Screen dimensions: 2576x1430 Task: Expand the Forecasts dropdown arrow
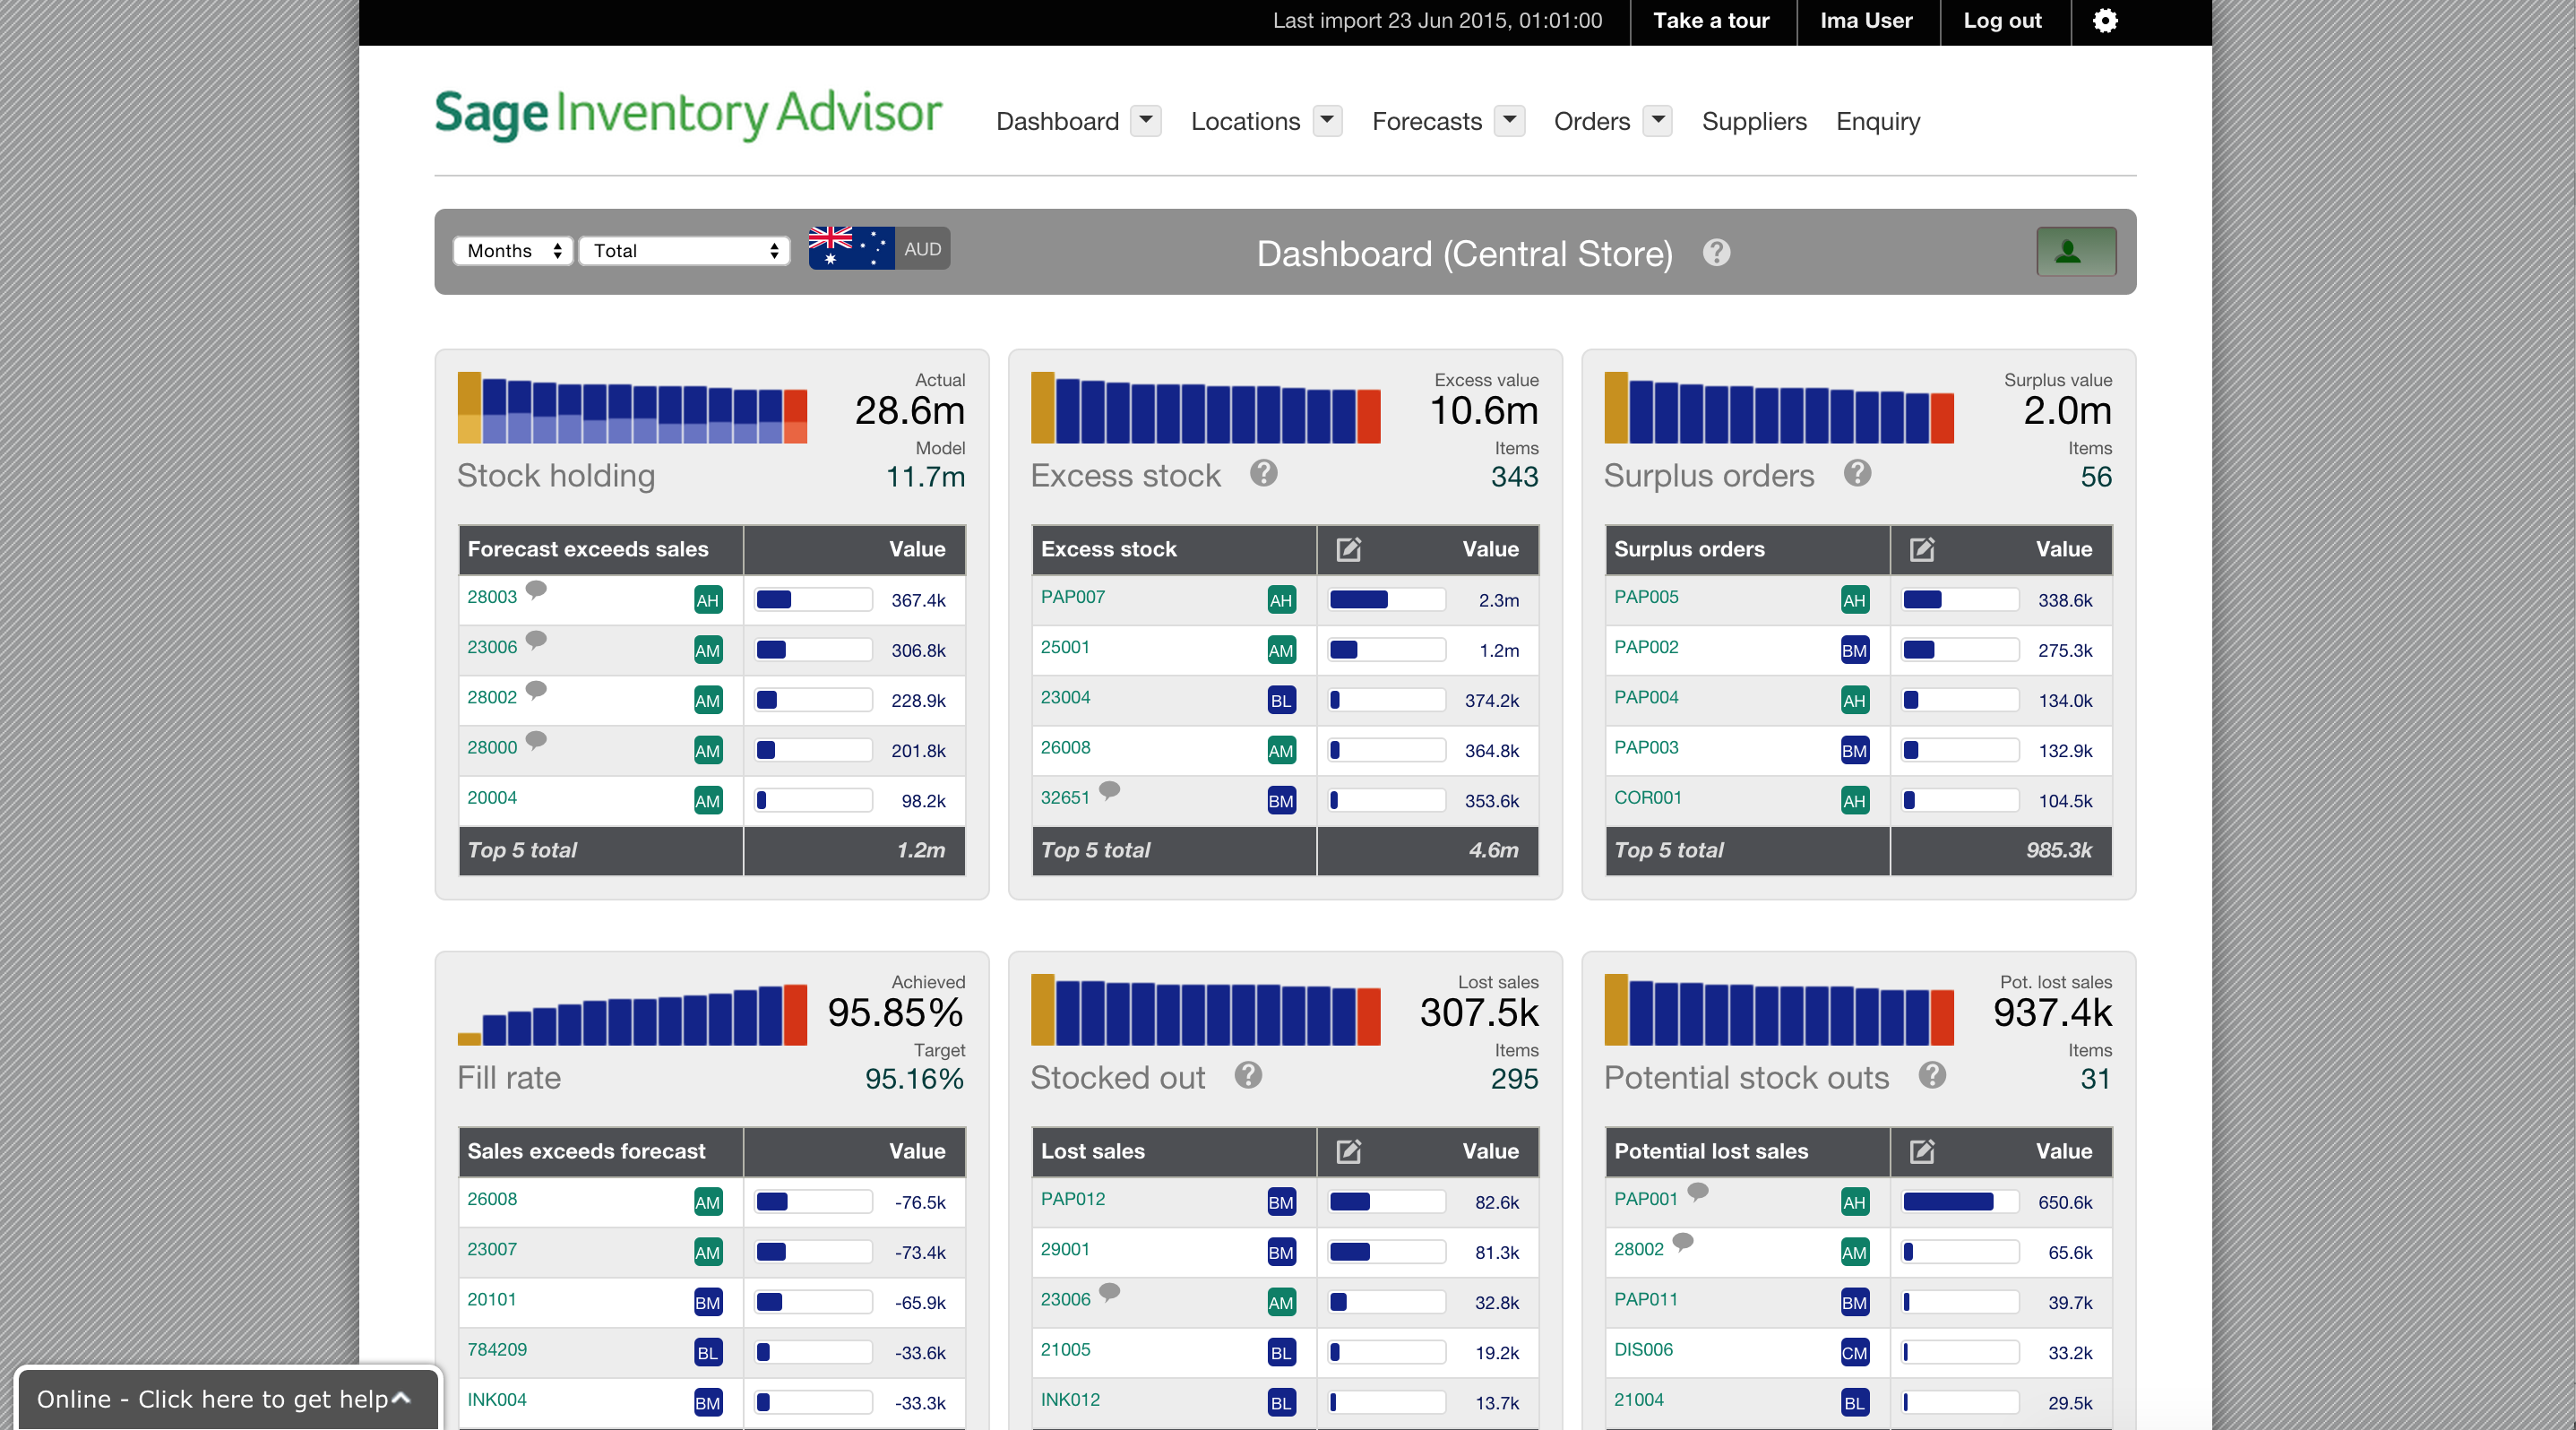coord(1508,120)
